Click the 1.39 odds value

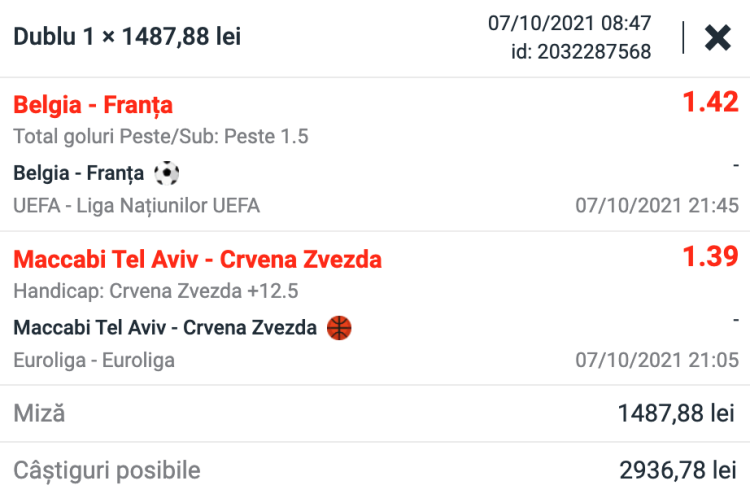click(x=710, y=257)
